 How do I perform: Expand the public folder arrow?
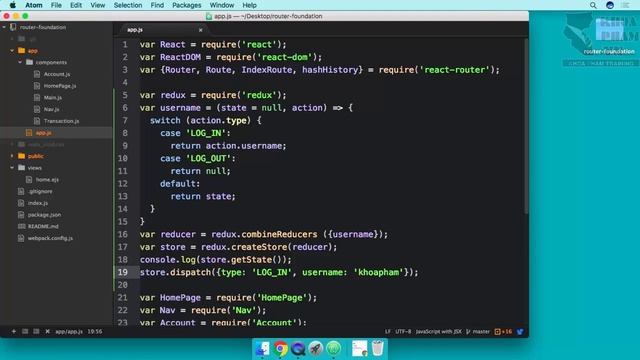[12, 156]
